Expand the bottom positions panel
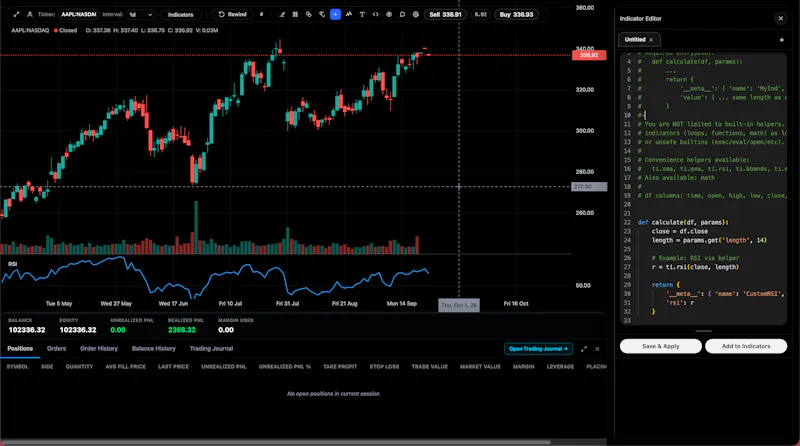 point(584,349)
